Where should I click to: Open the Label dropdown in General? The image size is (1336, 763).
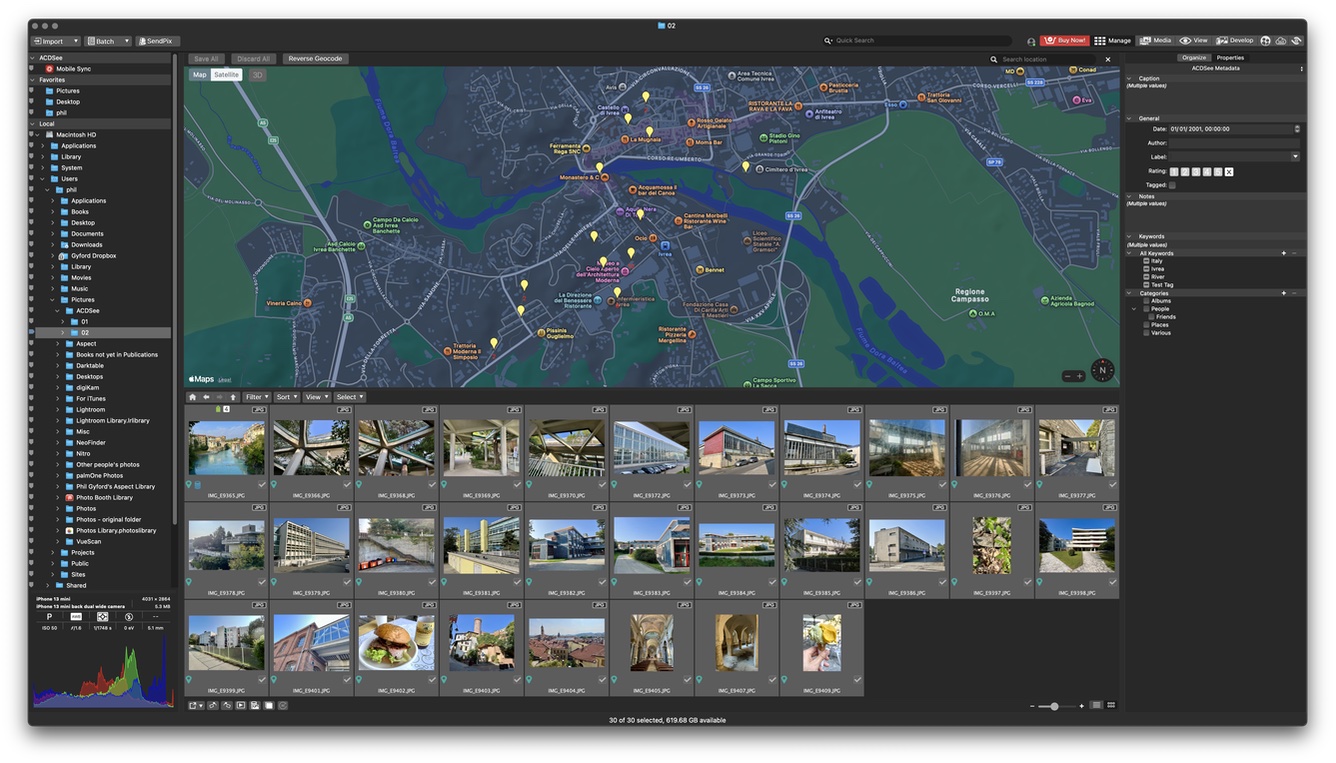coord(1295,157)
